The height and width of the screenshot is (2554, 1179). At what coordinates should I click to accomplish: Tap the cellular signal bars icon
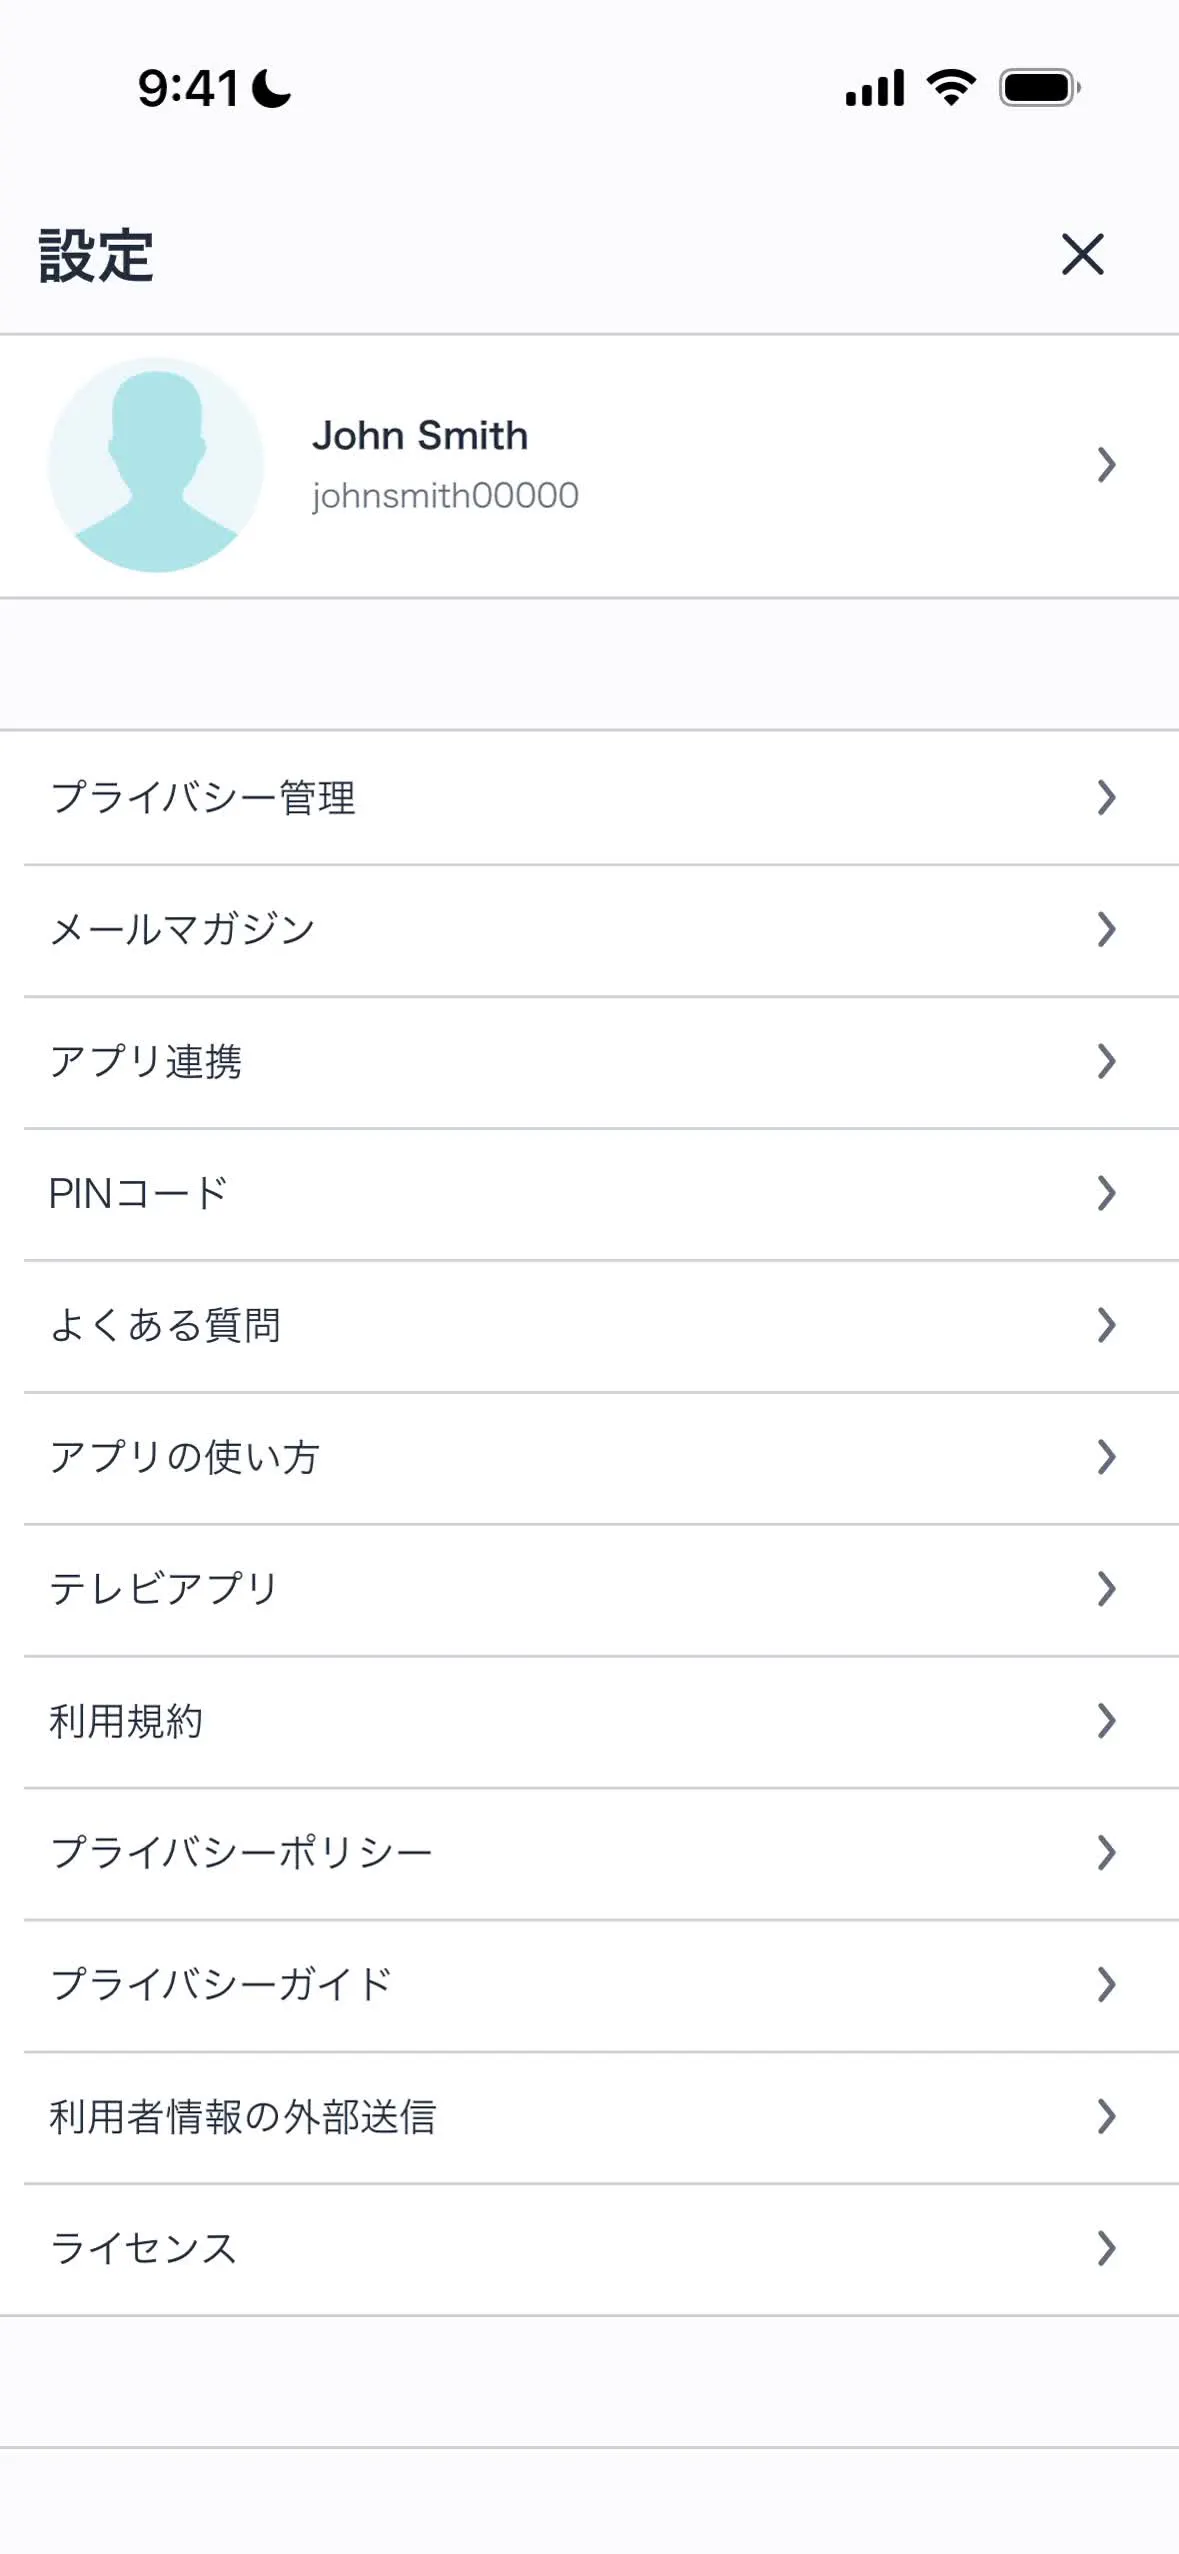[875, 88]
